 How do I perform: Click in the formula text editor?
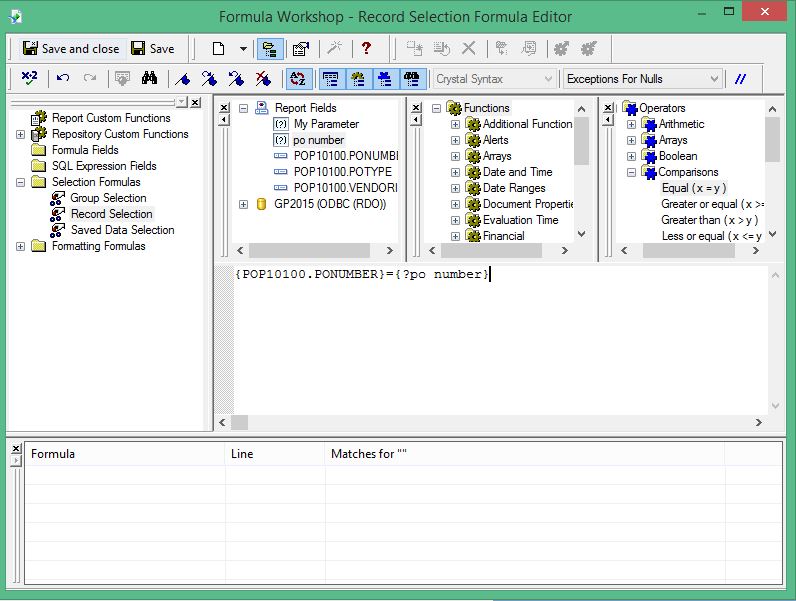click(x=500, y=340)
